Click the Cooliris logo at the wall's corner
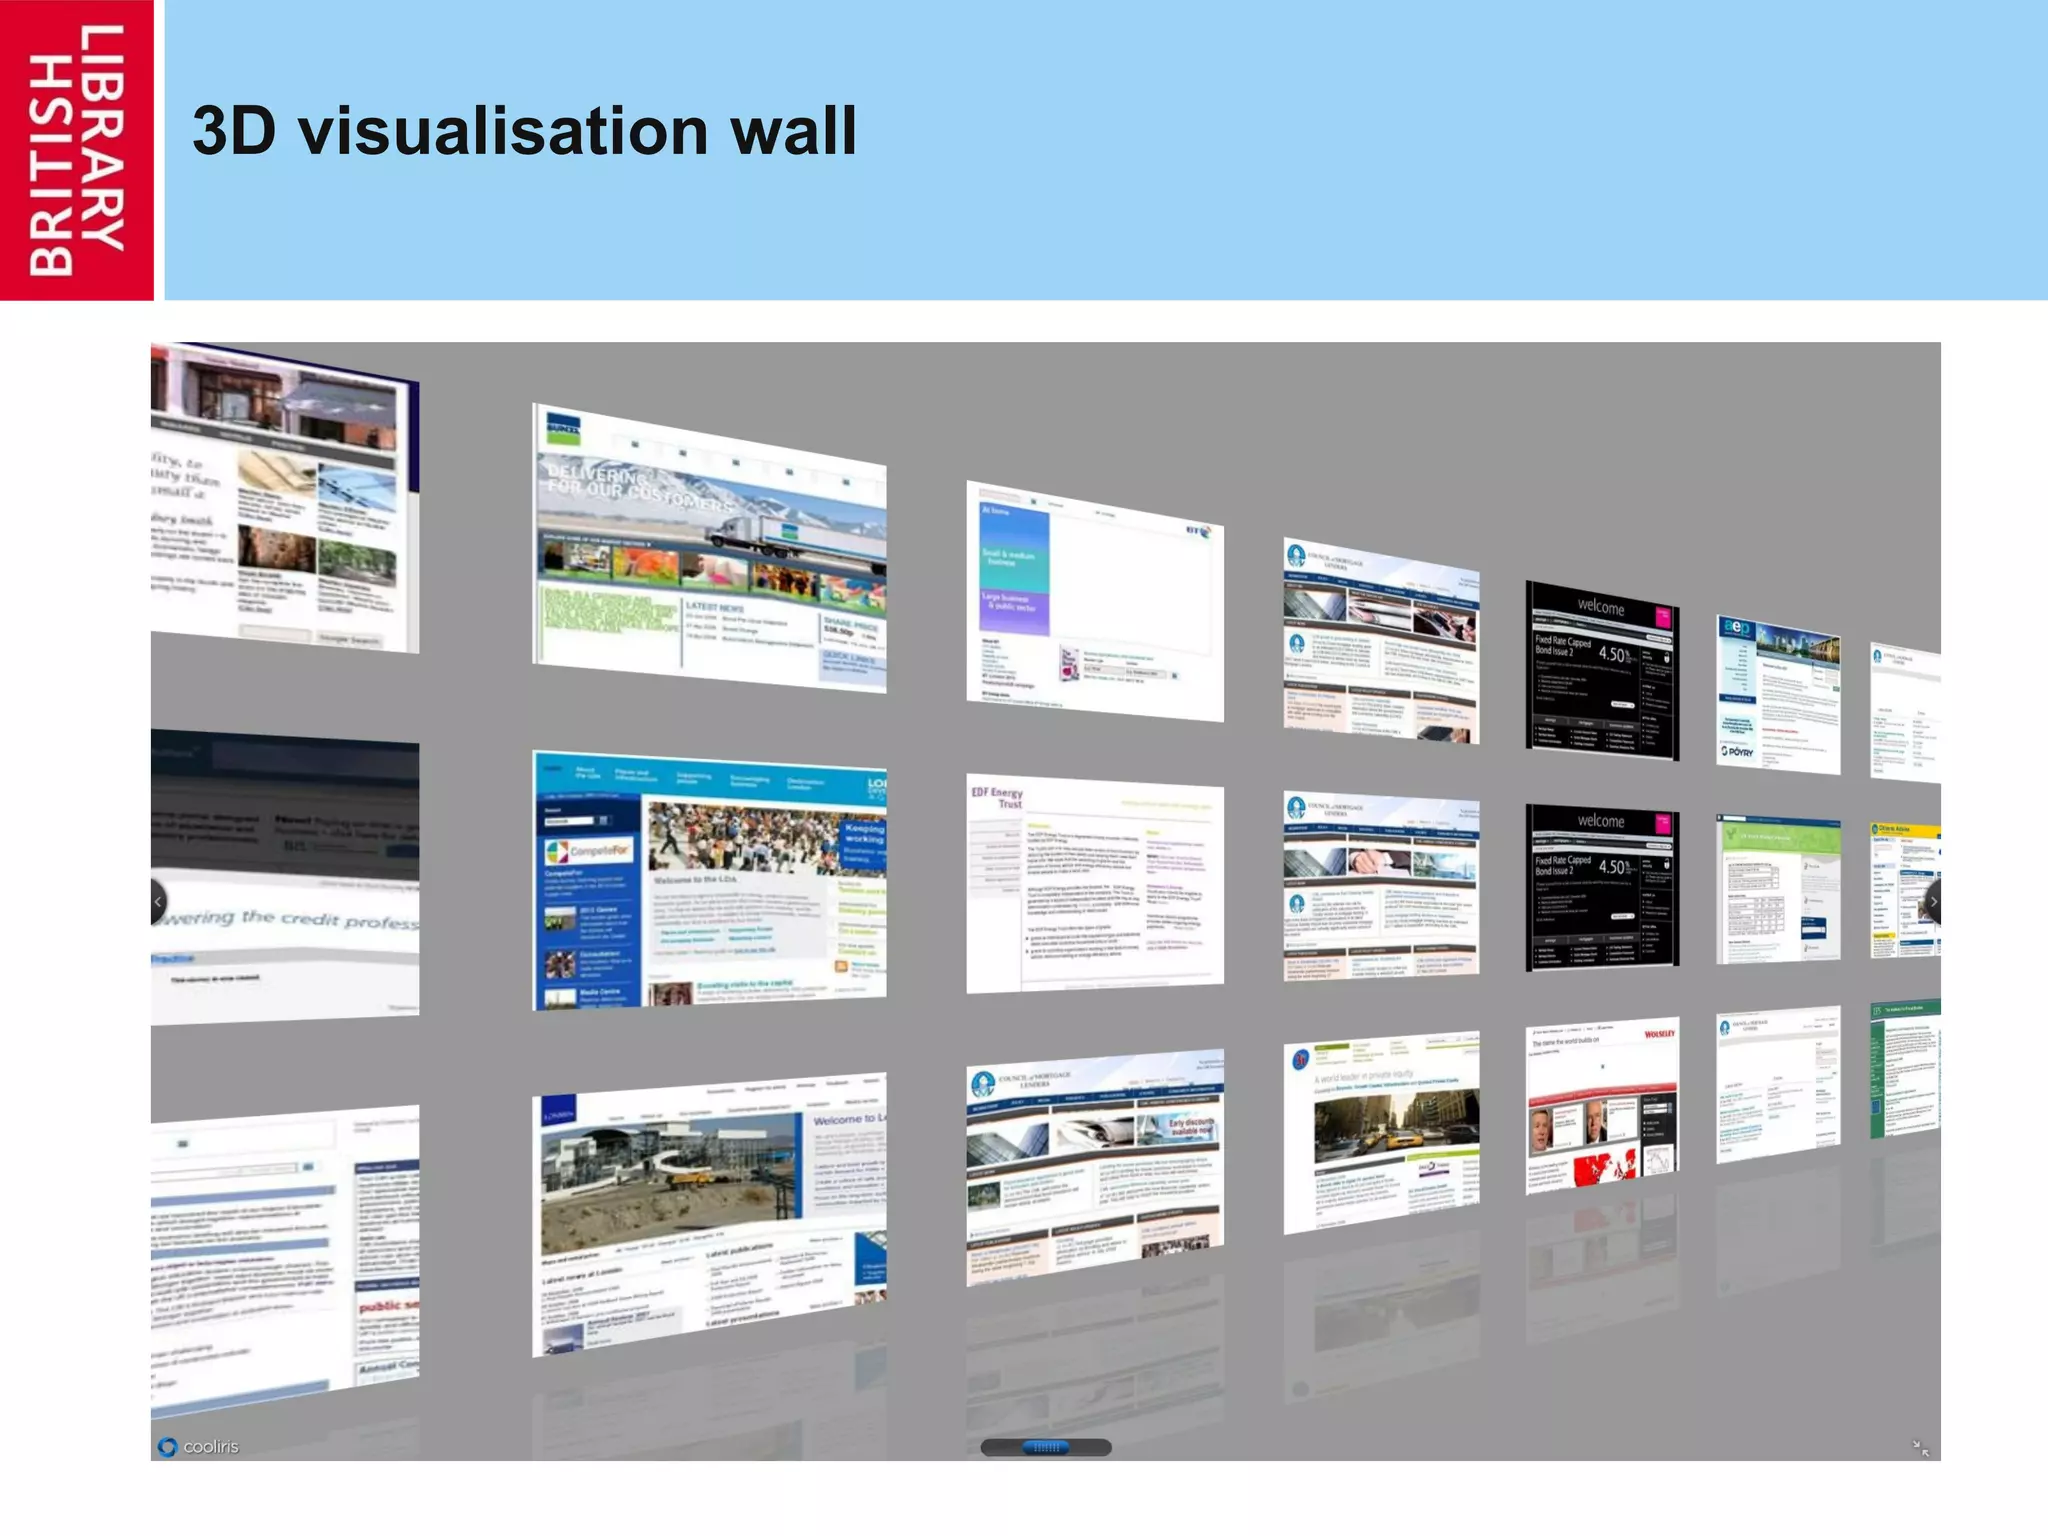The width and height of the screenshot is (2048, 1536). coord(198,1446)
